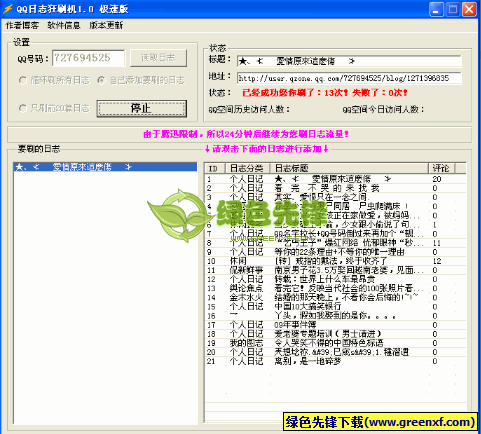This screenshot has width=481, height=434.
Task: Open the 作者博客 menu
Action: pyautogui.click(x=22, y=25)
